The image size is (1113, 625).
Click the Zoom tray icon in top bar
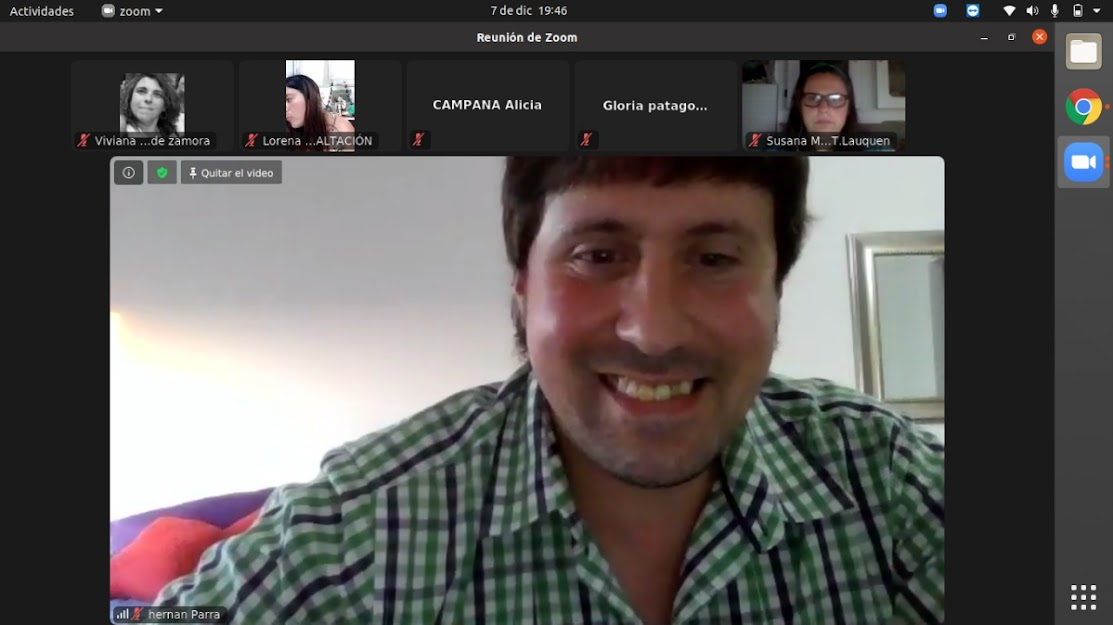pos(940,11)
